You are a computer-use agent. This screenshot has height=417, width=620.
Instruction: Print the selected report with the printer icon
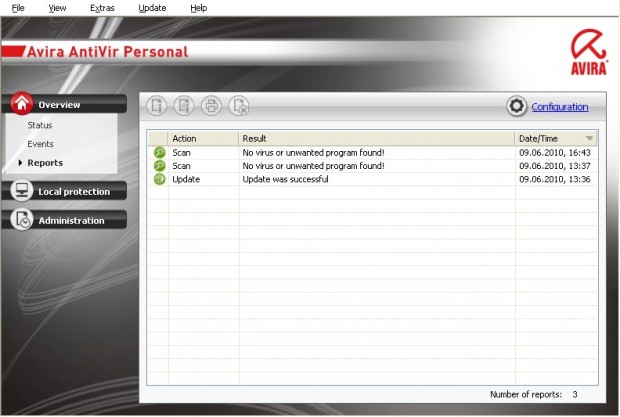coord(211,106)
